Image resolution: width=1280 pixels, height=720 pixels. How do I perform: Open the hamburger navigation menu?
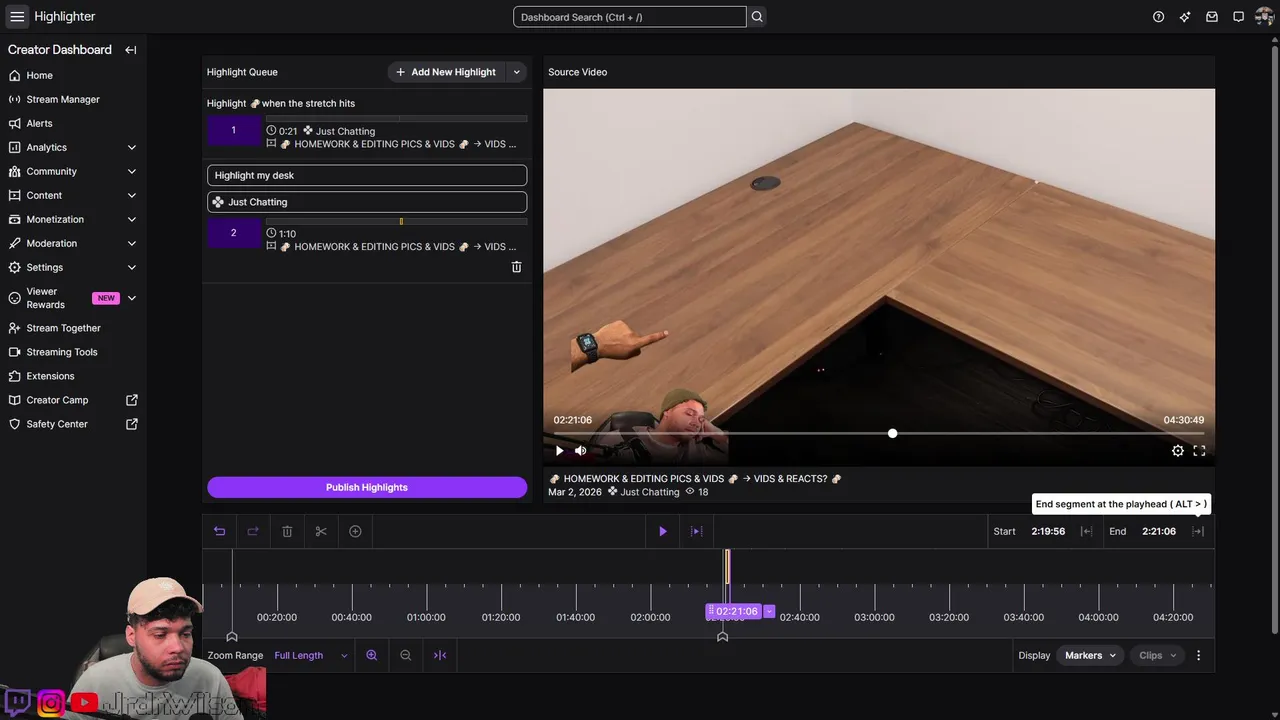tap(17, 16)
